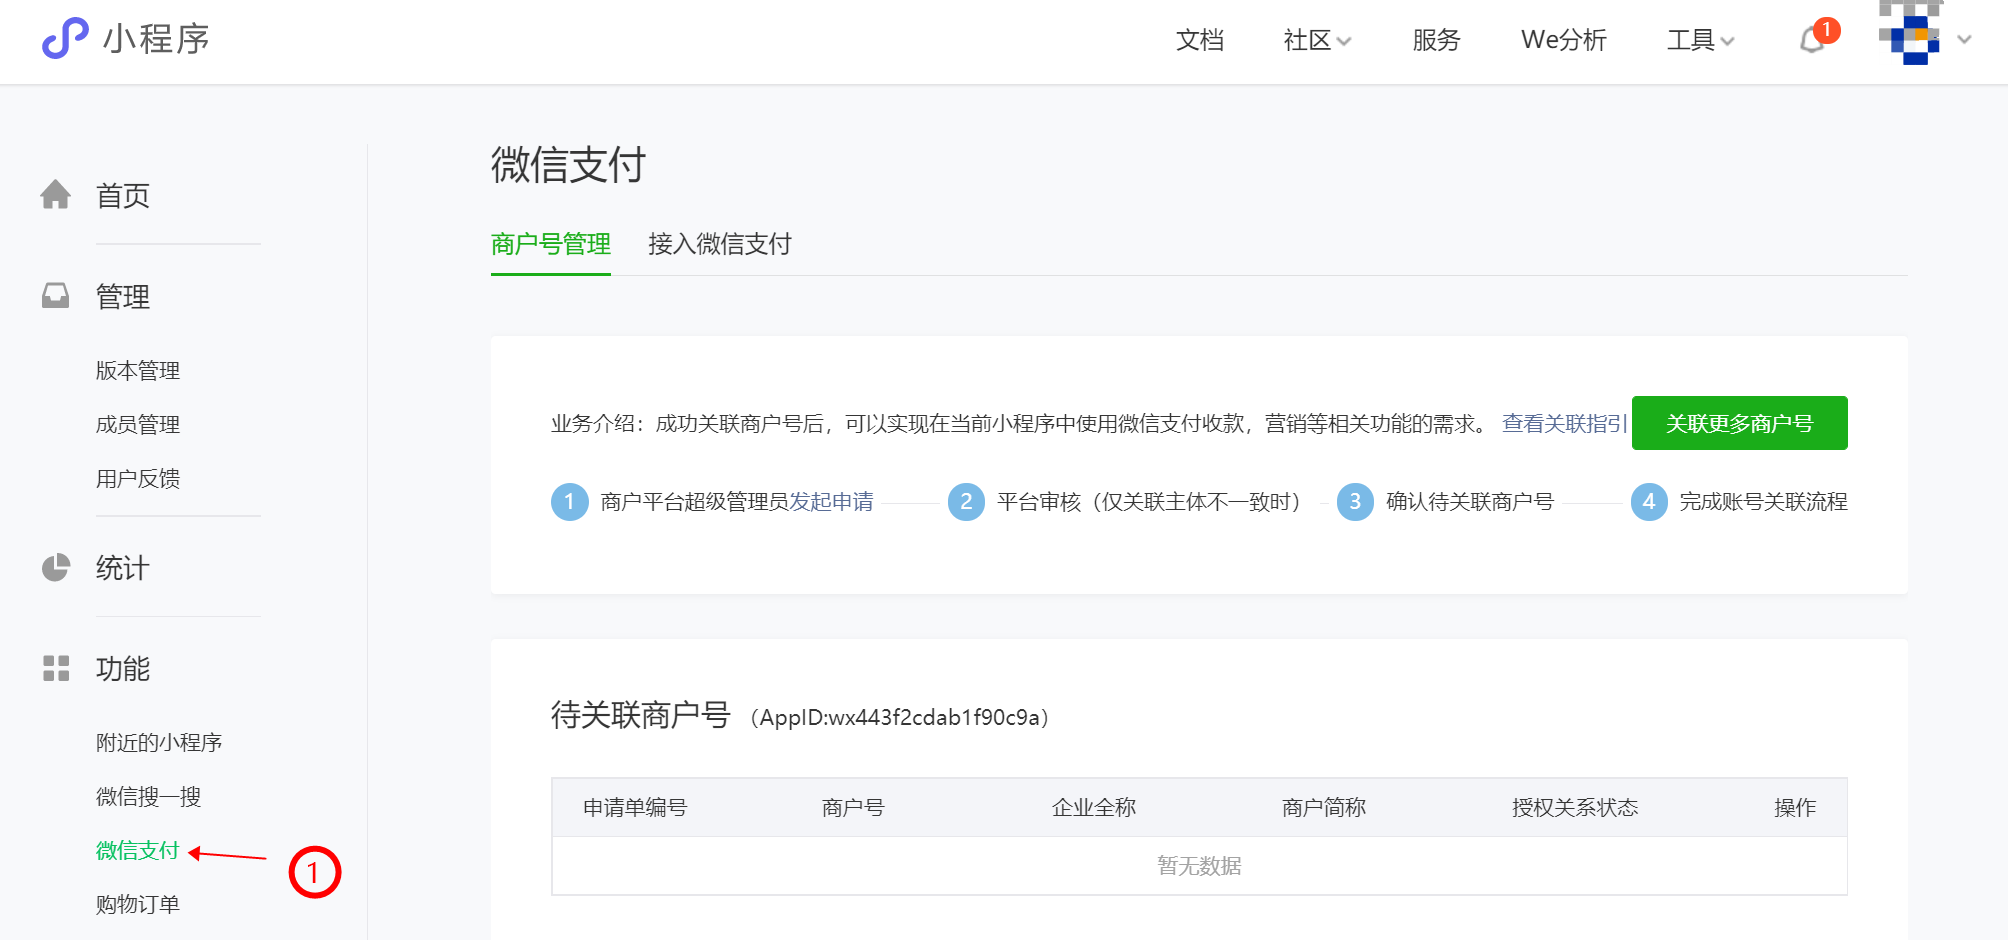The width and height of the screenshot is (2008, 940).
Task: Open the We分析 menu item
Action: (1564, 40)
